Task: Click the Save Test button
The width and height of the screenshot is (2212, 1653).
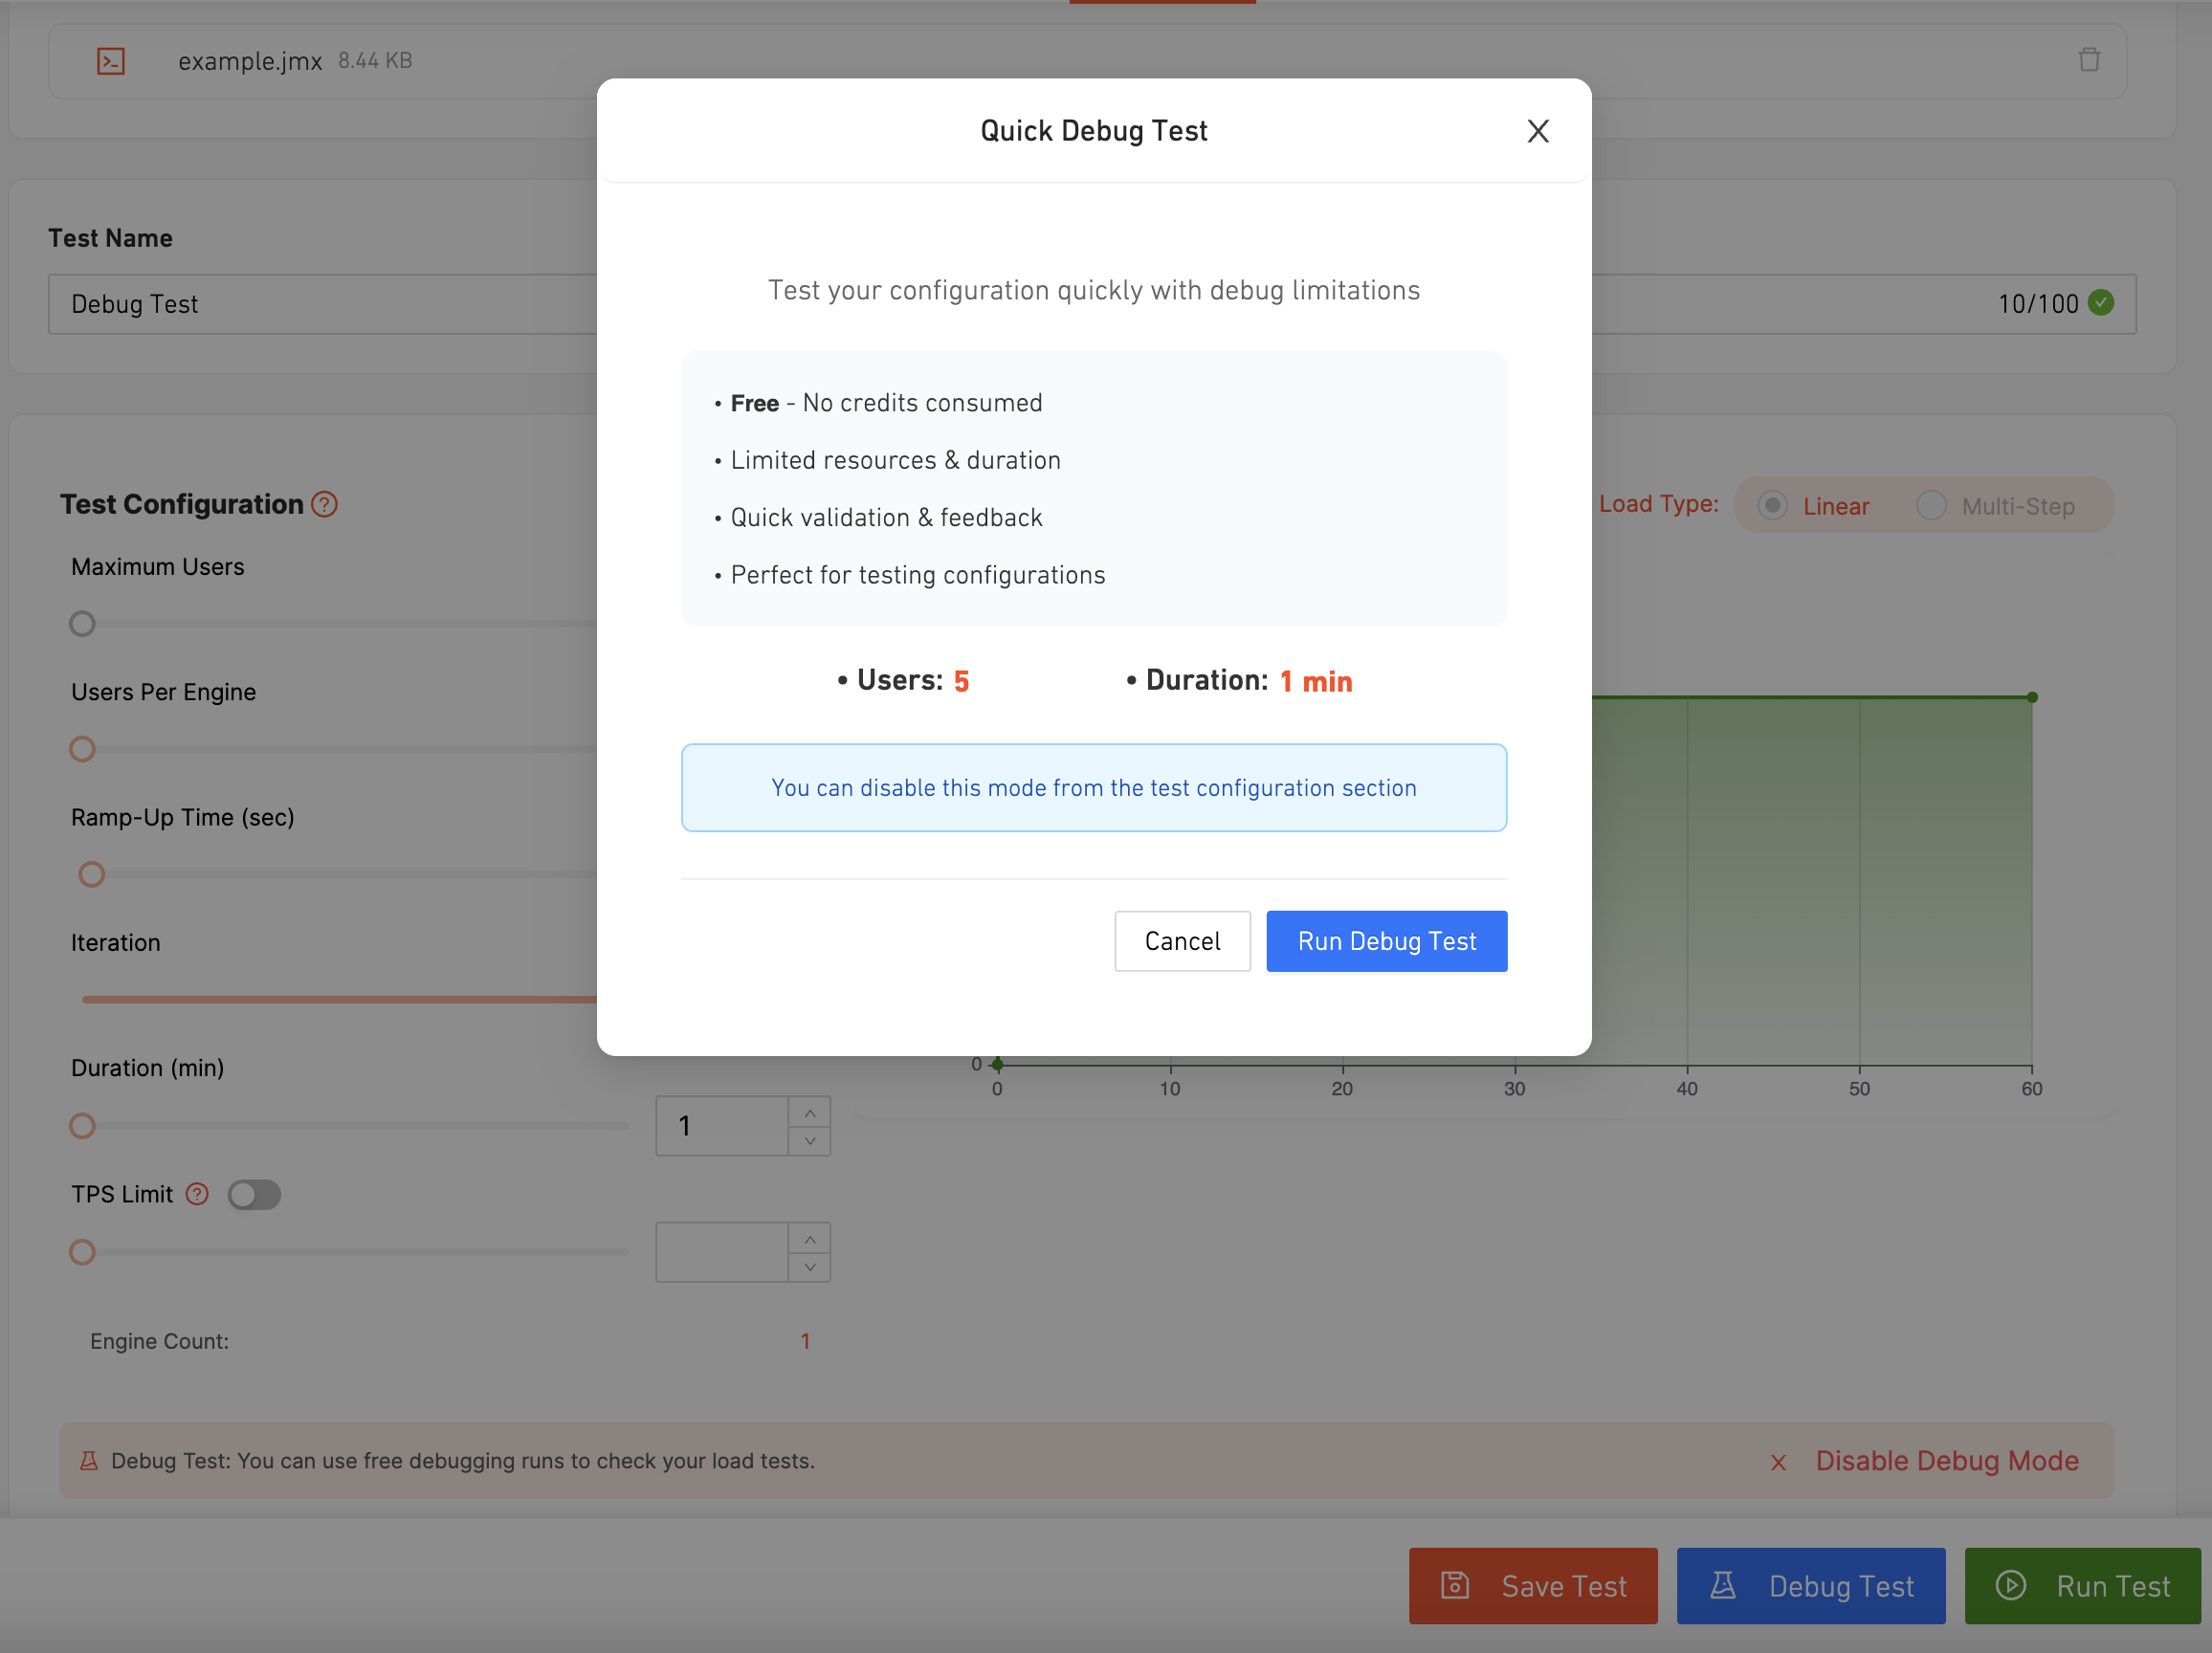Action: click(1532, 1585)
